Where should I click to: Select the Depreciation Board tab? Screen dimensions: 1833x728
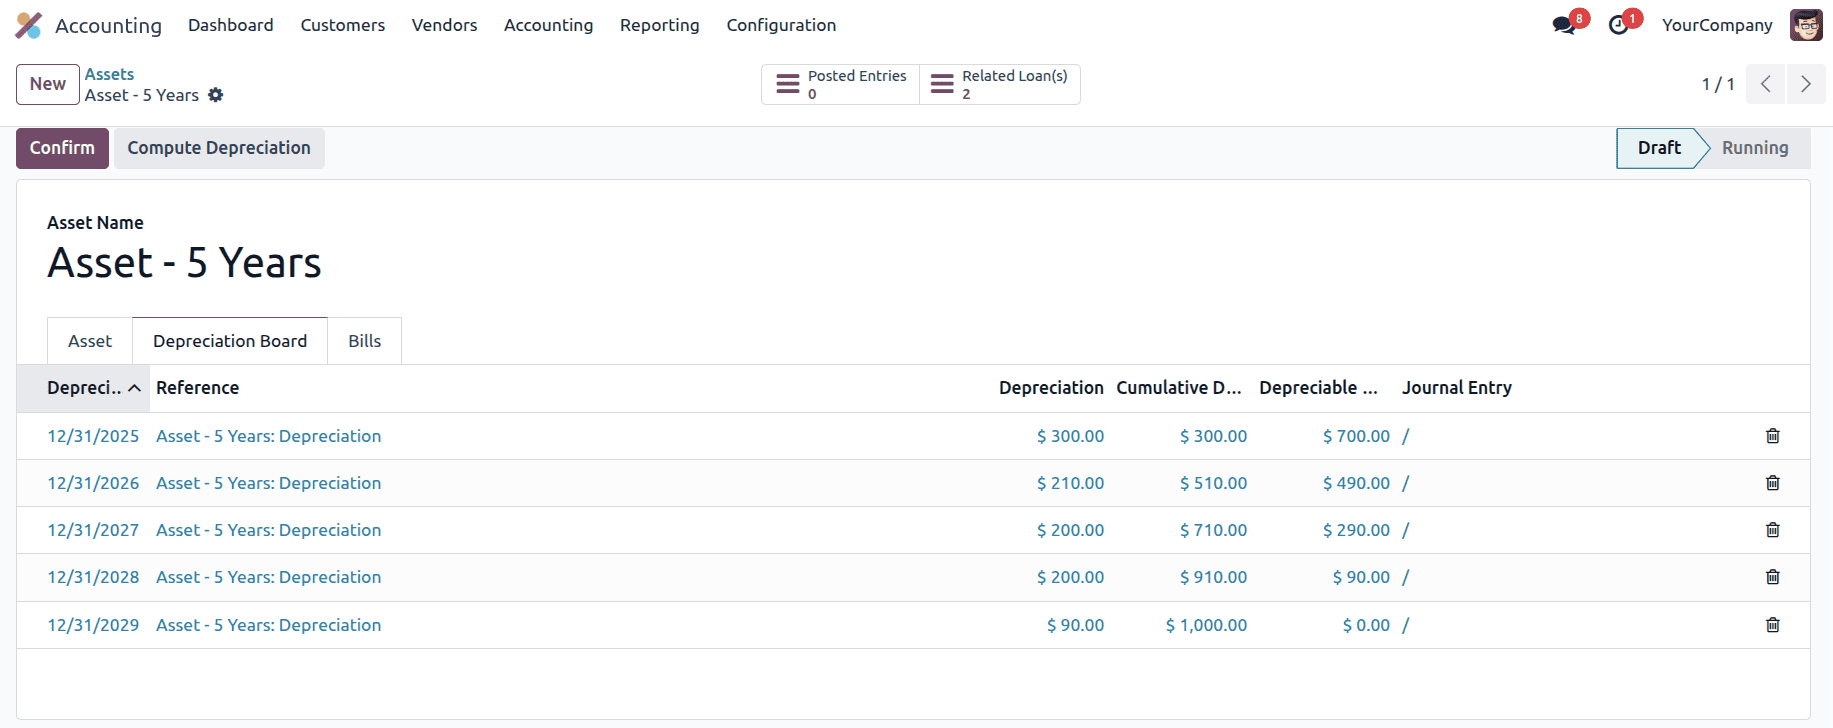[x=230, y=341]
